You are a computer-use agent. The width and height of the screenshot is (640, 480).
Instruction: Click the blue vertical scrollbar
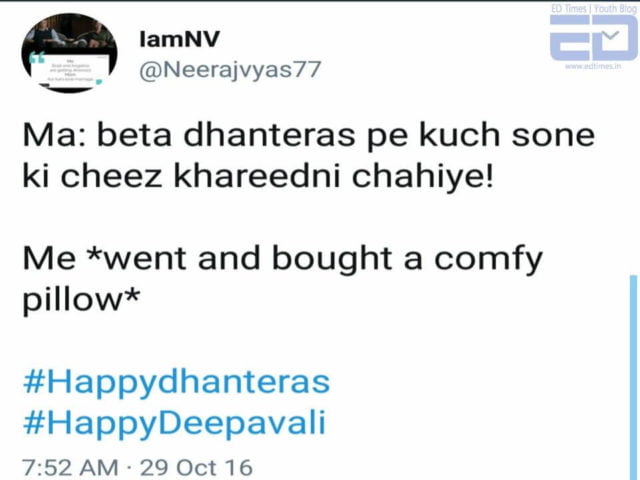click(x=633, y=378)
